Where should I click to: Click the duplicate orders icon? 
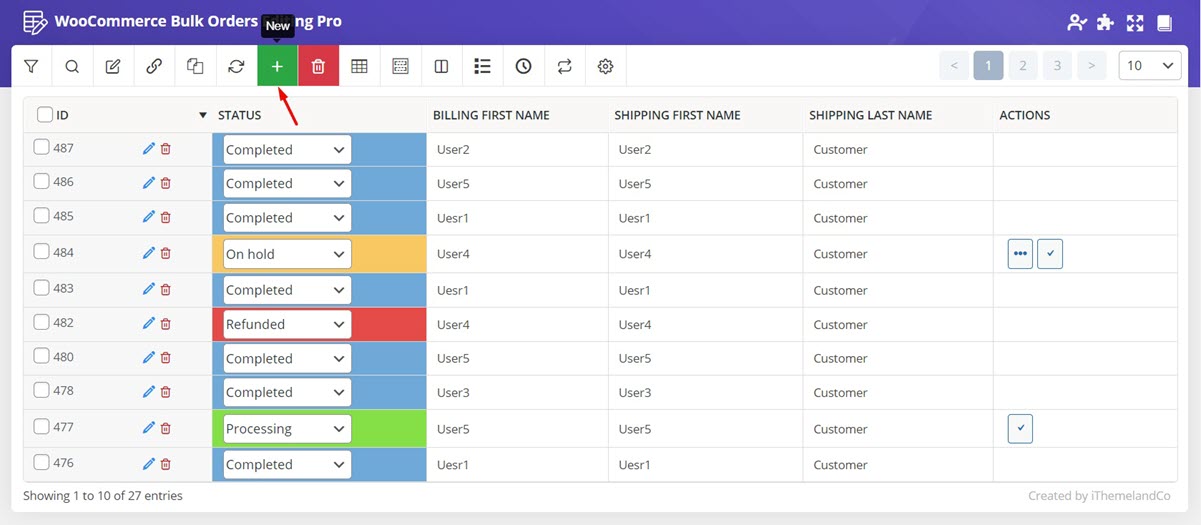195,66
